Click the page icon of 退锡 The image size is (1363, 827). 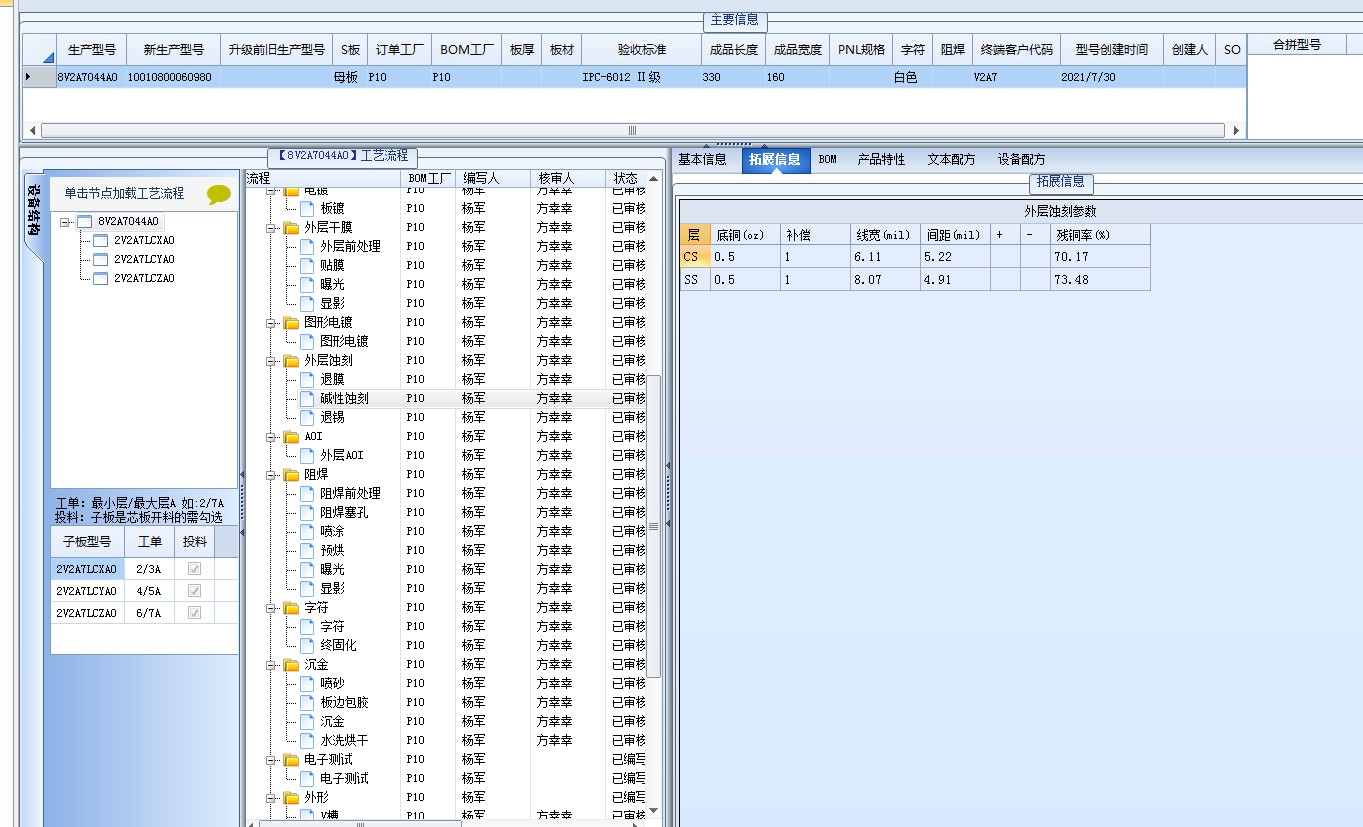point(307,417)
